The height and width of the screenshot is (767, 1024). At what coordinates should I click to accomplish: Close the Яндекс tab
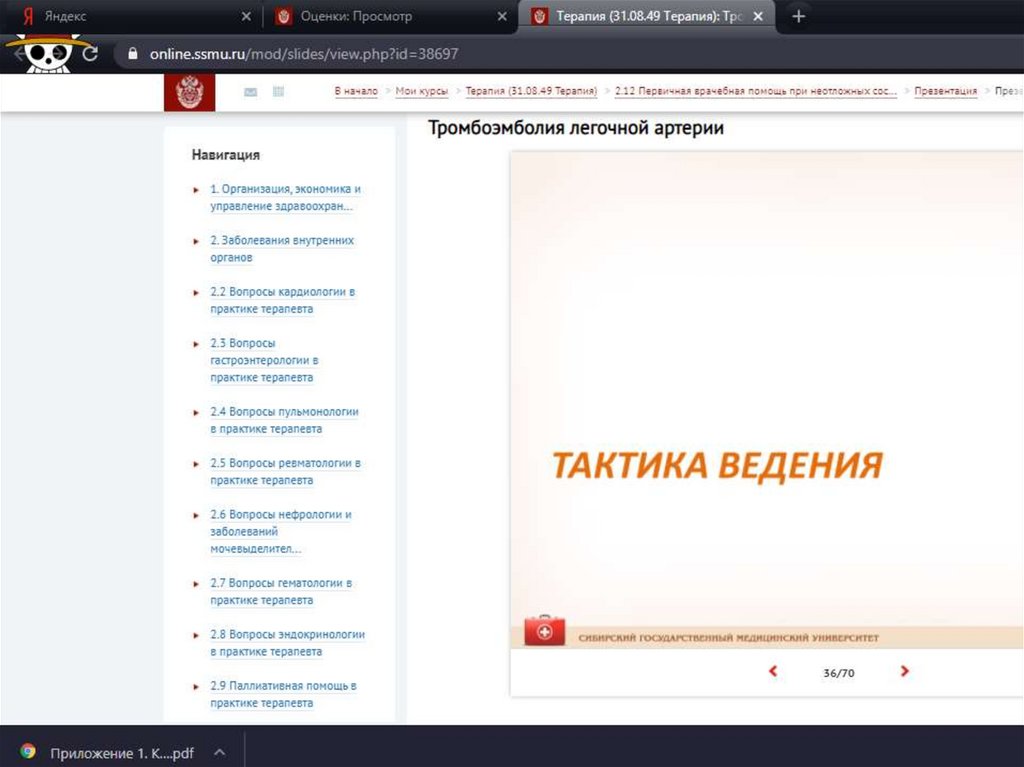pos(246,16)
